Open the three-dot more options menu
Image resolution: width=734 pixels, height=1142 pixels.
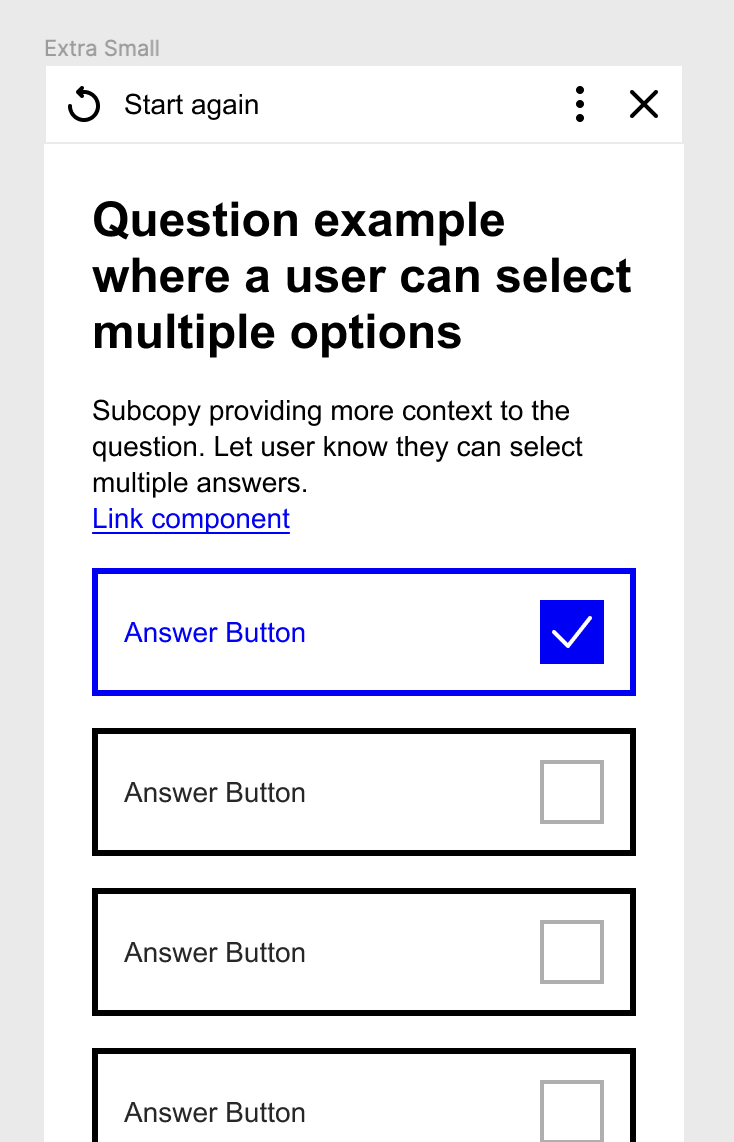pos(580,104)
